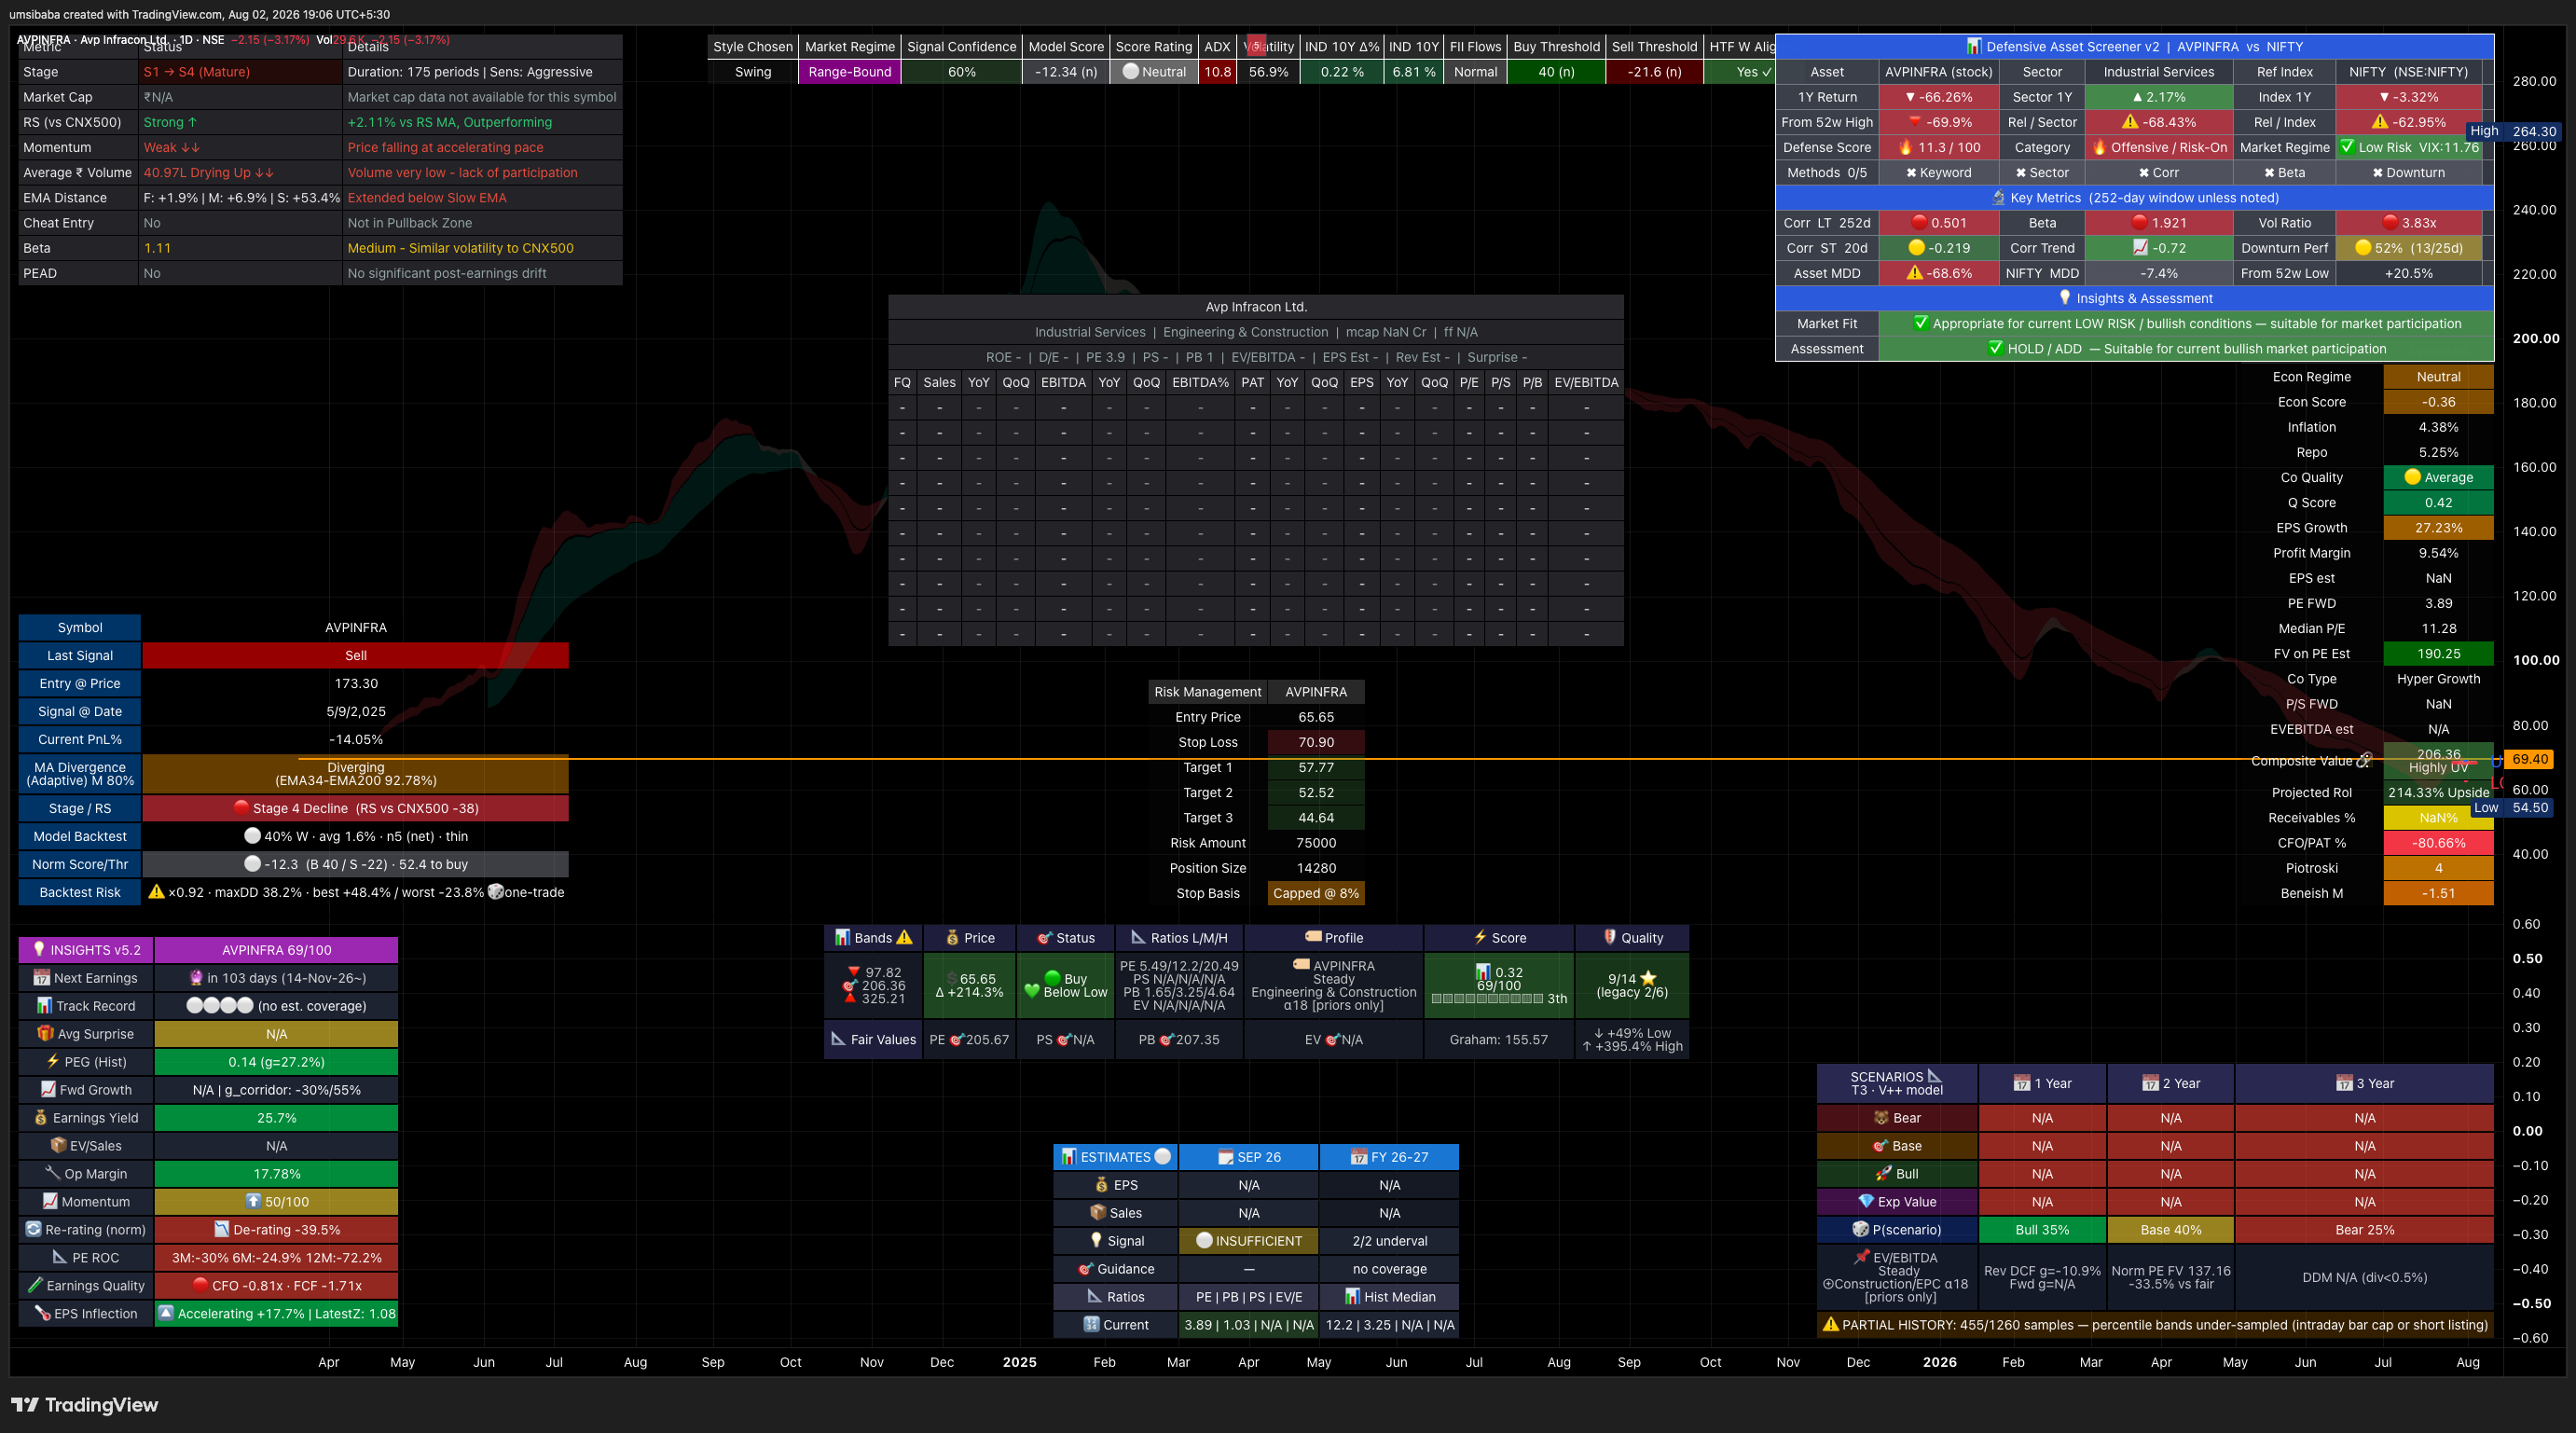Click the green checkmark beside Low Risk VIX
The width and height of the screenshot is (2576, 1433).
[x=2347, y=146]
